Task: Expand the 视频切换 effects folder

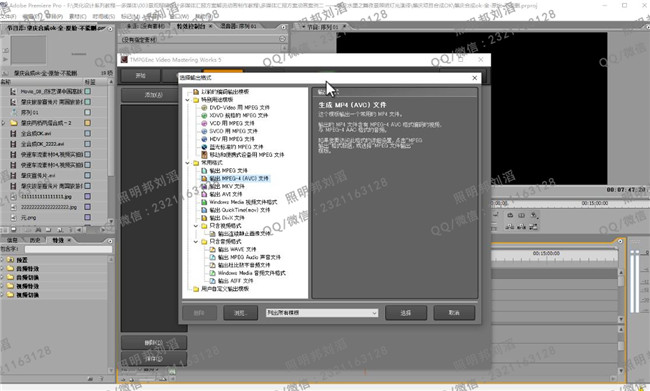Action: 2,295
